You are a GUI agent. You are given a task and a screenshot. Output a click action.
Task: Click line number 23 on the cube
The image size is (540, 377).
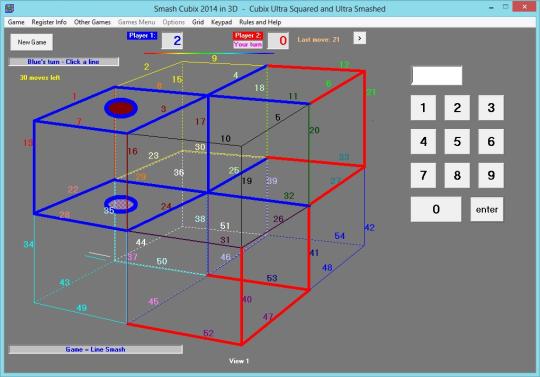click(154, 155)
